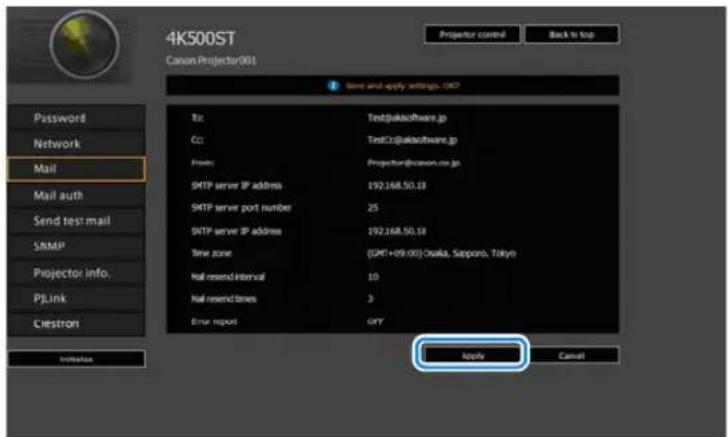Click the blue info icon in message bar

(x=333, y=86)
